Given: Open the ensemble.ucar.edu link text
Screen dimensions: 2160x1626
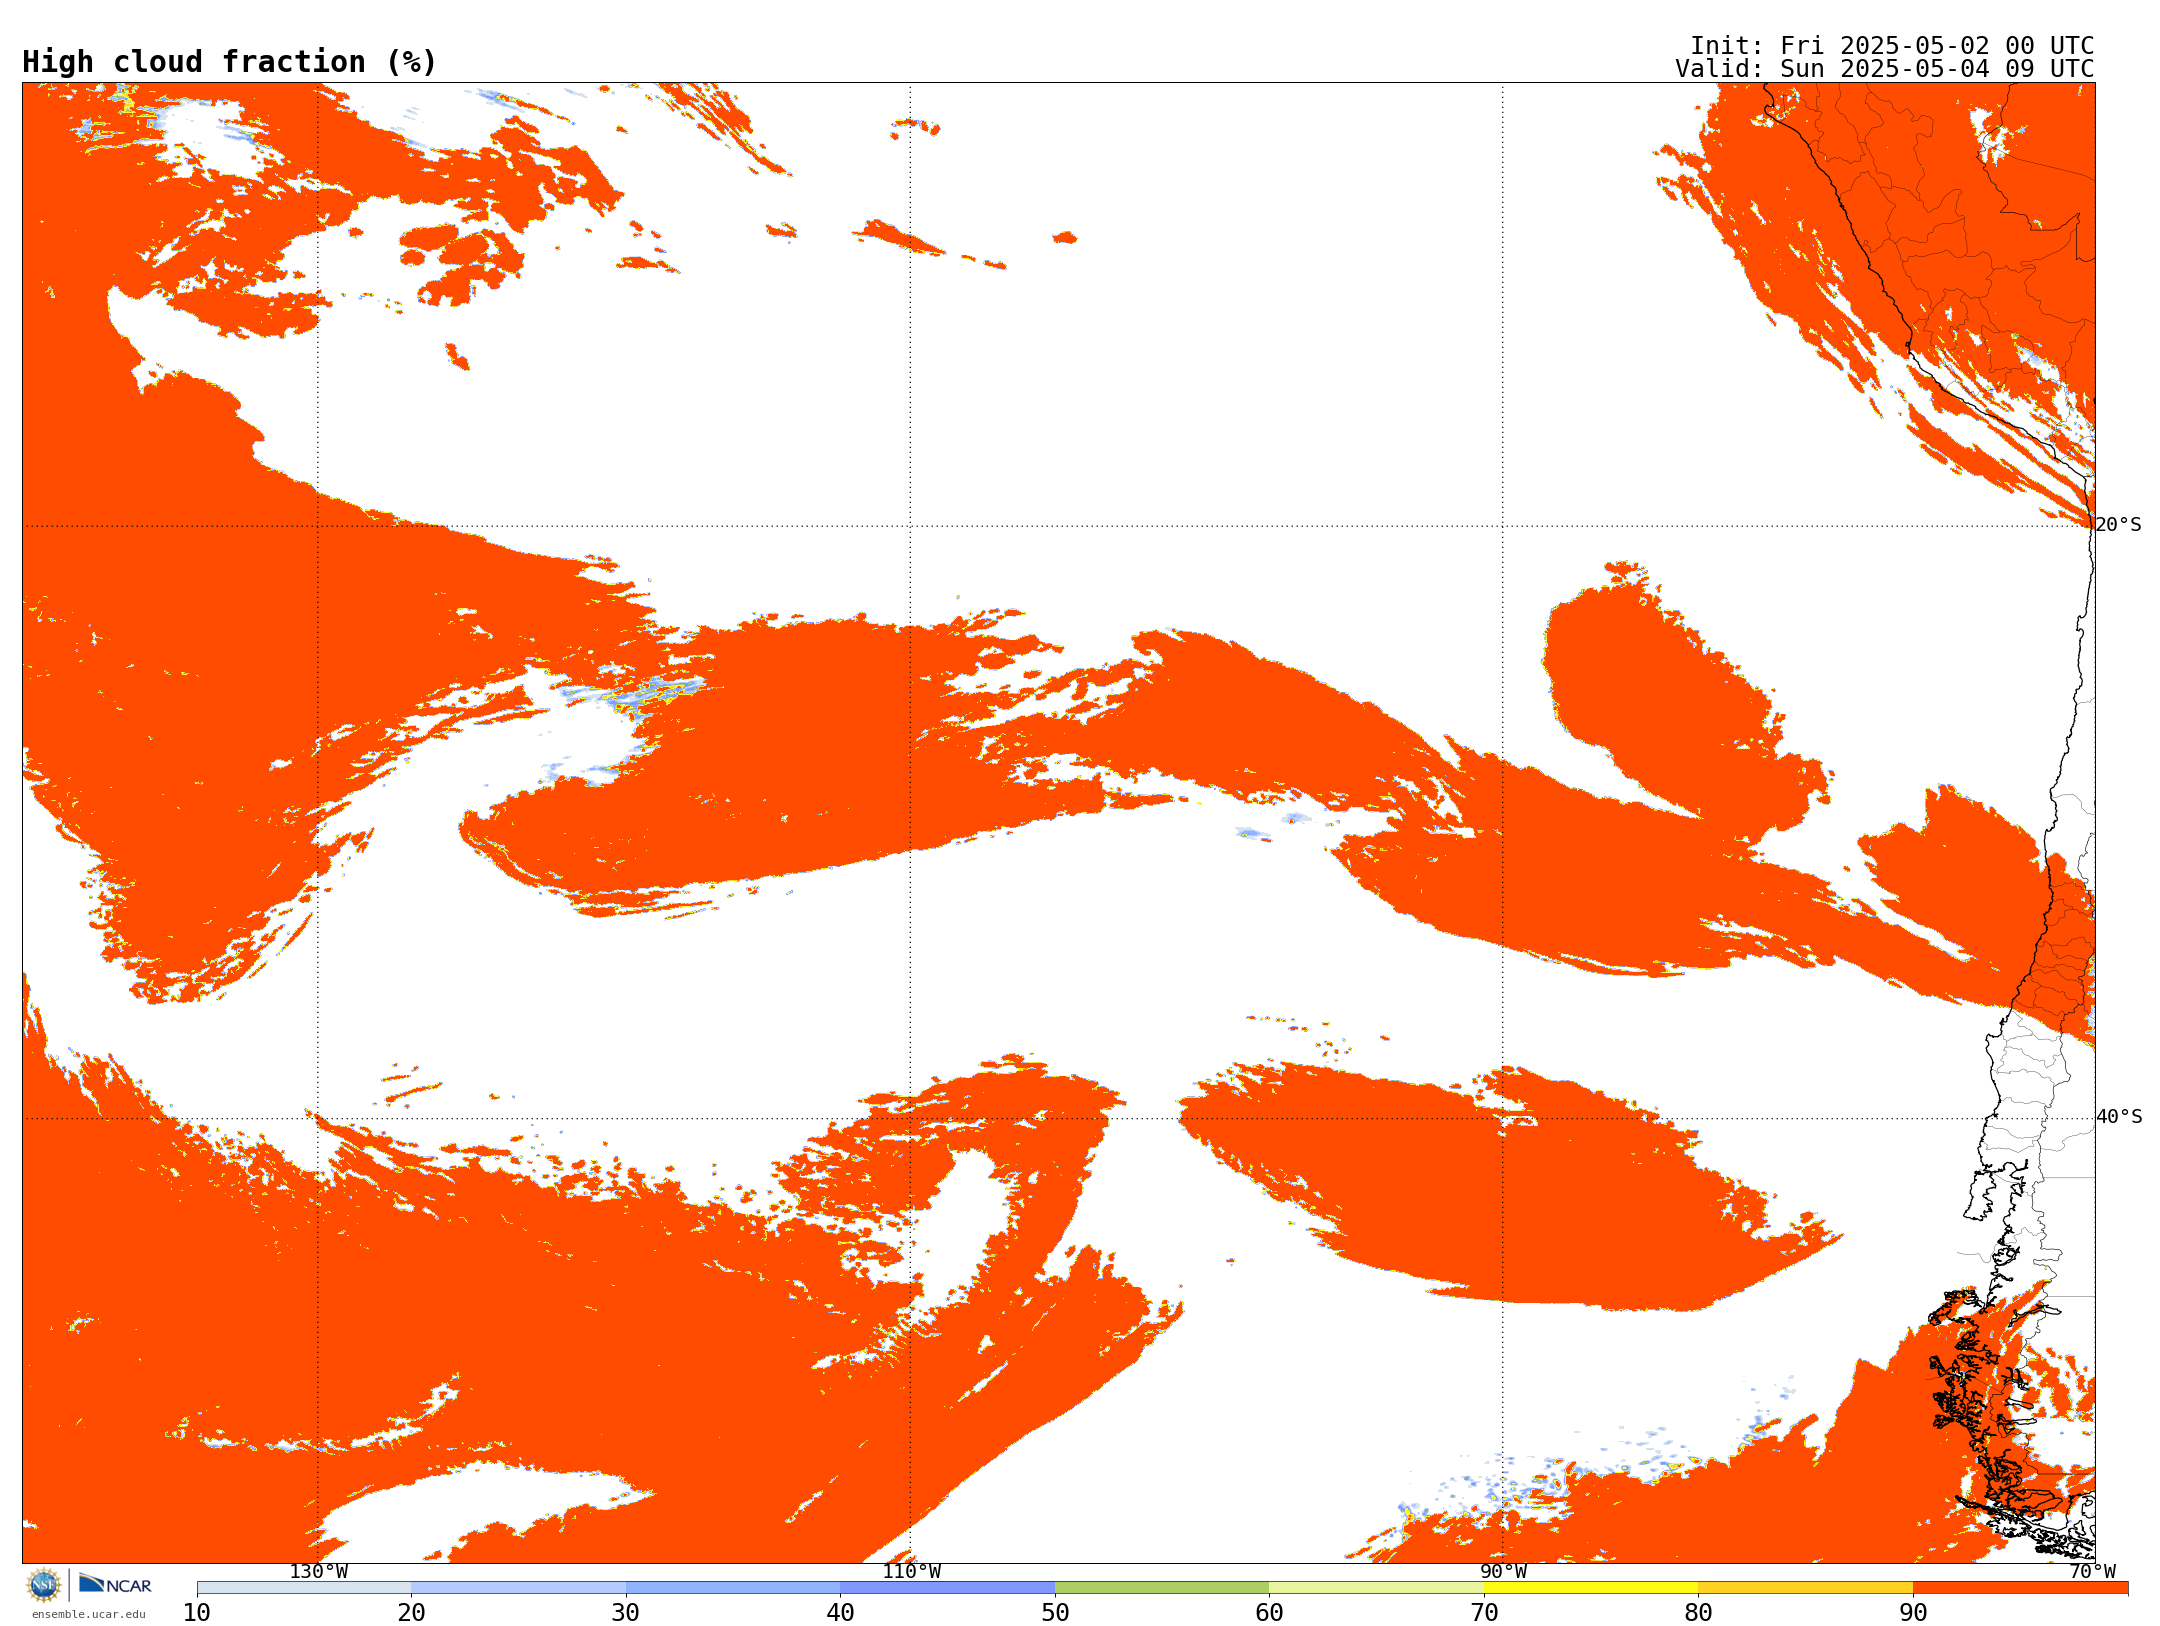Looking at the screenshot, I should [89, 1614].
